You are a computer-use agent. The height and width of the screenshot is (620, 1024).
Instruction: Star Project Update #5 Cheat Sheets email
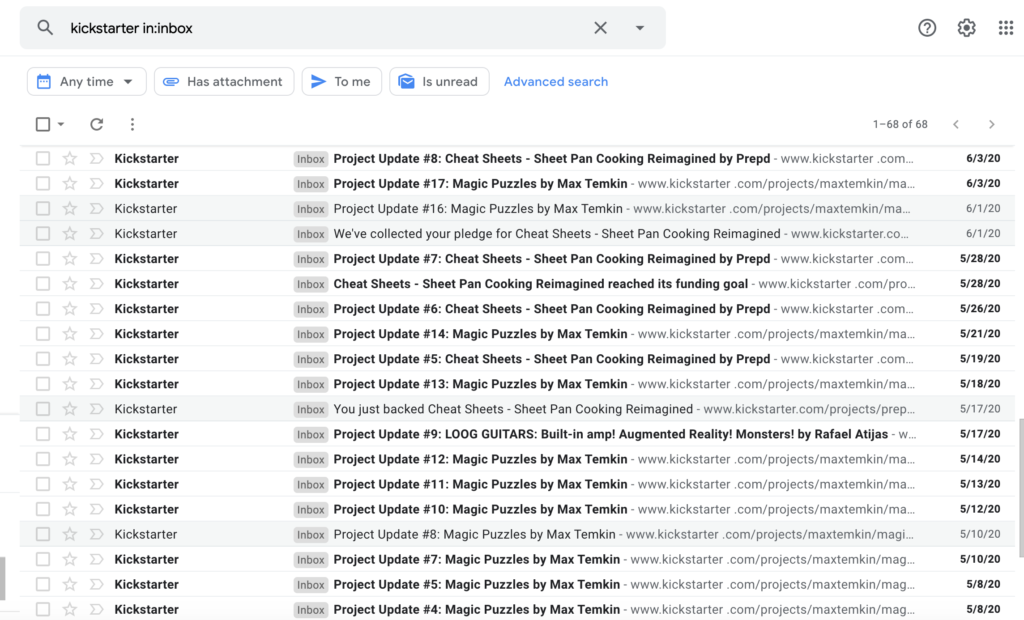coord(70,359)
